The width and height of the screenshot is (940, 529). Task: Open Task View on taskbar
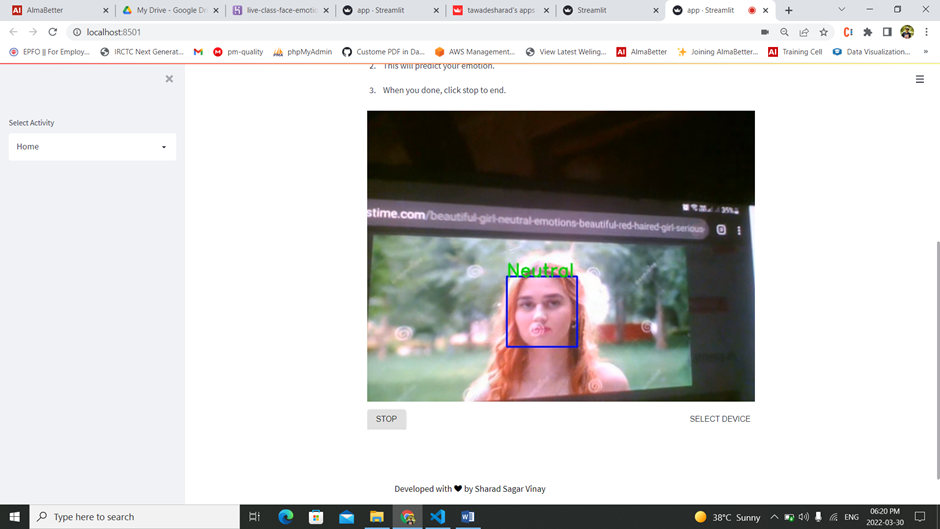(254, 516)
